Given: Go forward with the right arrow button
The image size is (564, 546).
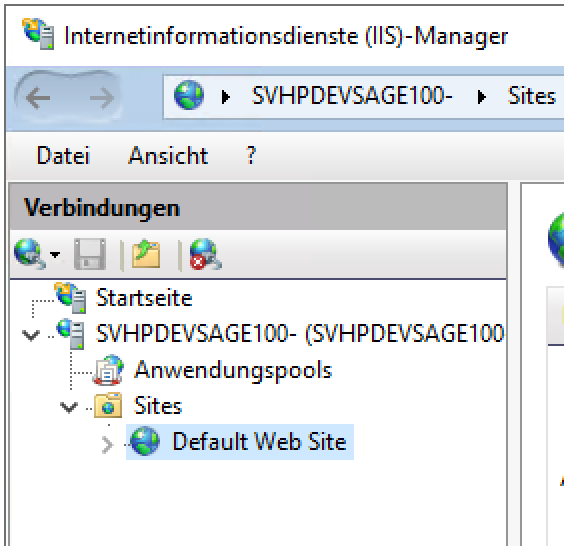Looking at the screenshot, I should 102,98.
